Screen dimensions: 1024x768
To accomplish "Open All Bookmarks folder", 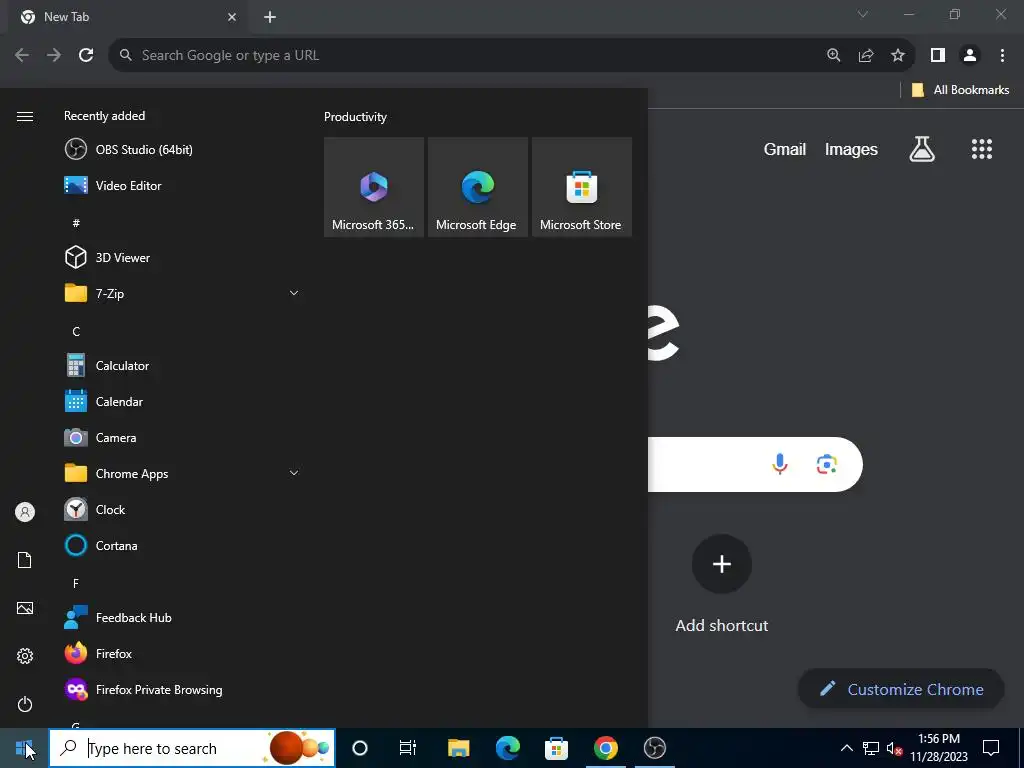I will tap(960, 90).
